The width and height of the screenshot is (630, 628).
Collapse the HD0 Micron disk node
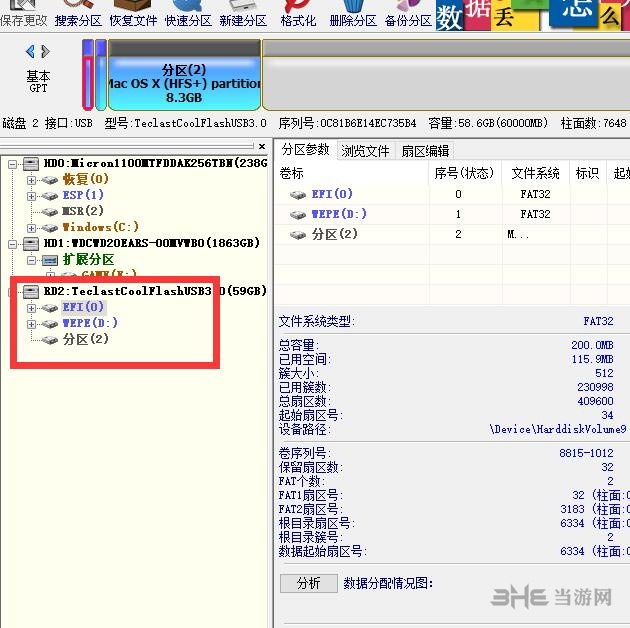[12, 164]
